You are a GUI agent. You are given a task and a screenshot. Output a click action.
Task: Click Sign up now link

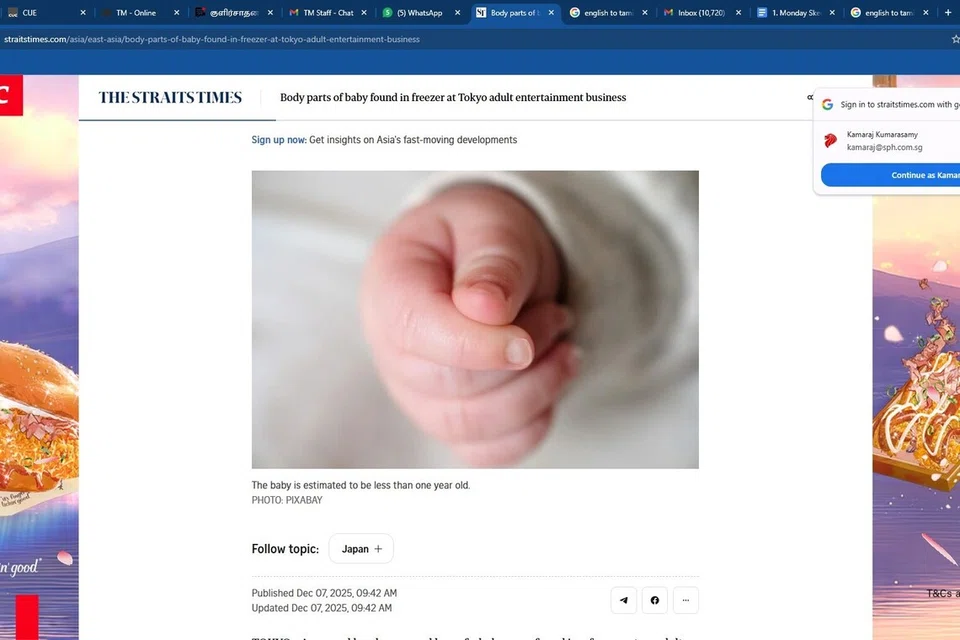[x=279, y=140]
